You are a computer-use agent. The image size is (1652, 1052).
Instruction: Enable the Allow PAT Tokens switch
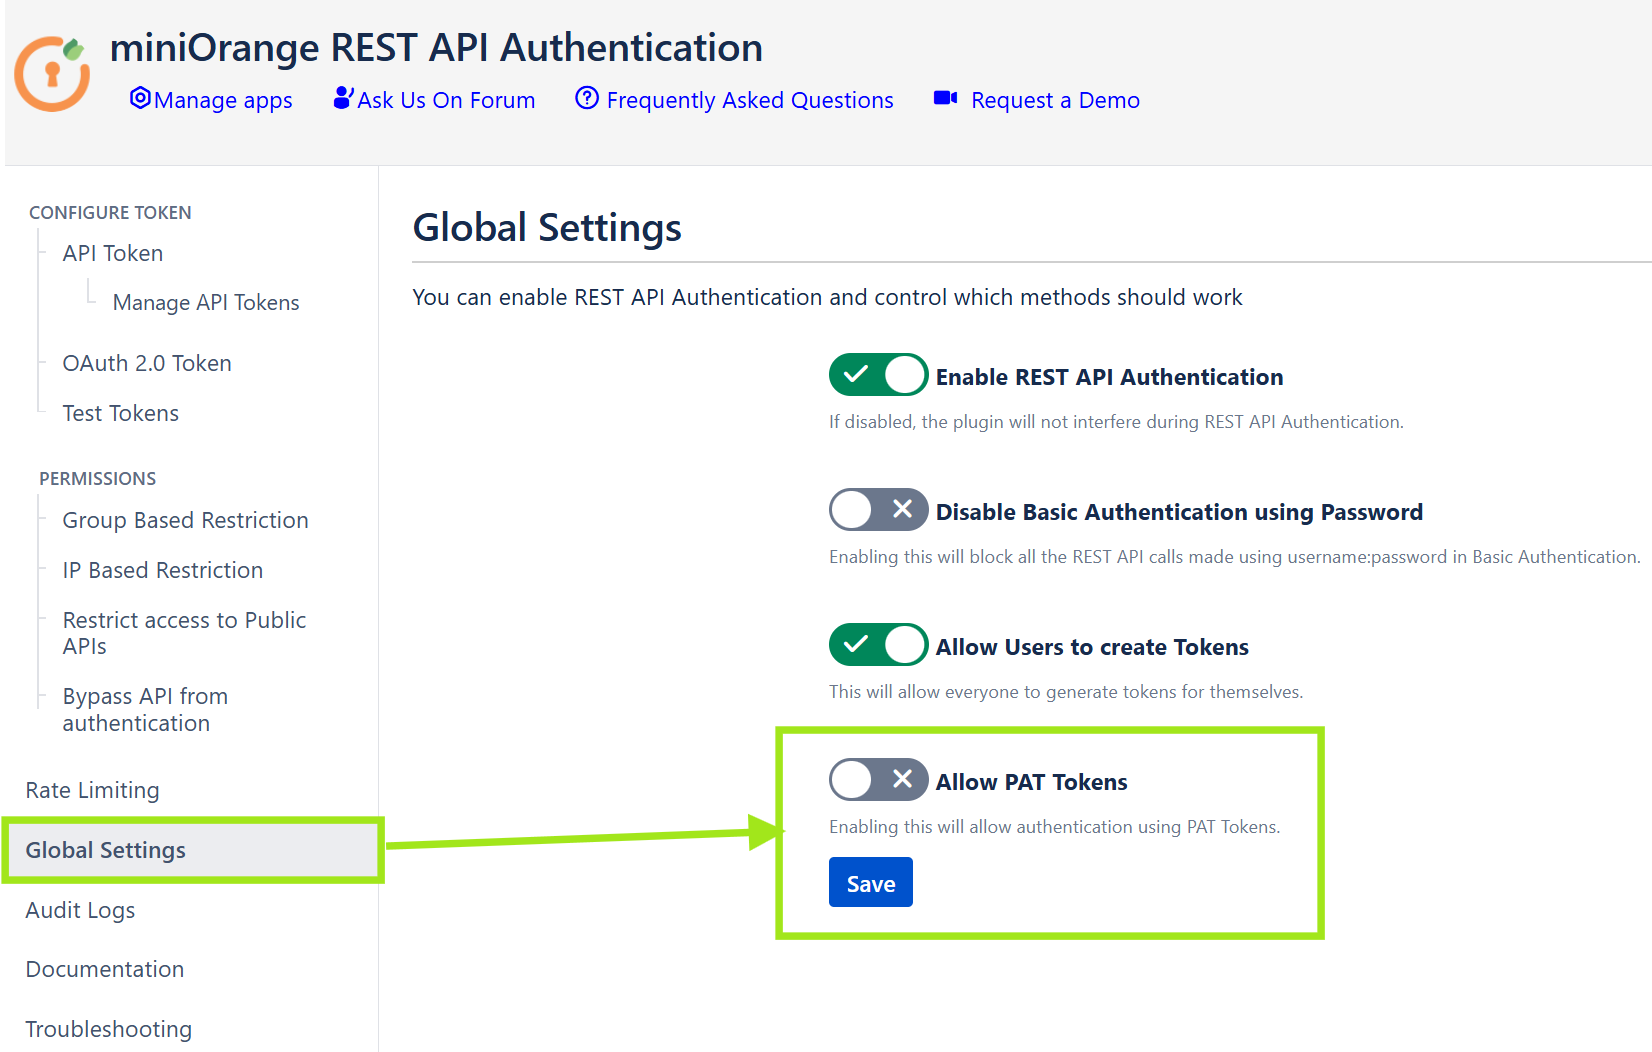(878, 780)
